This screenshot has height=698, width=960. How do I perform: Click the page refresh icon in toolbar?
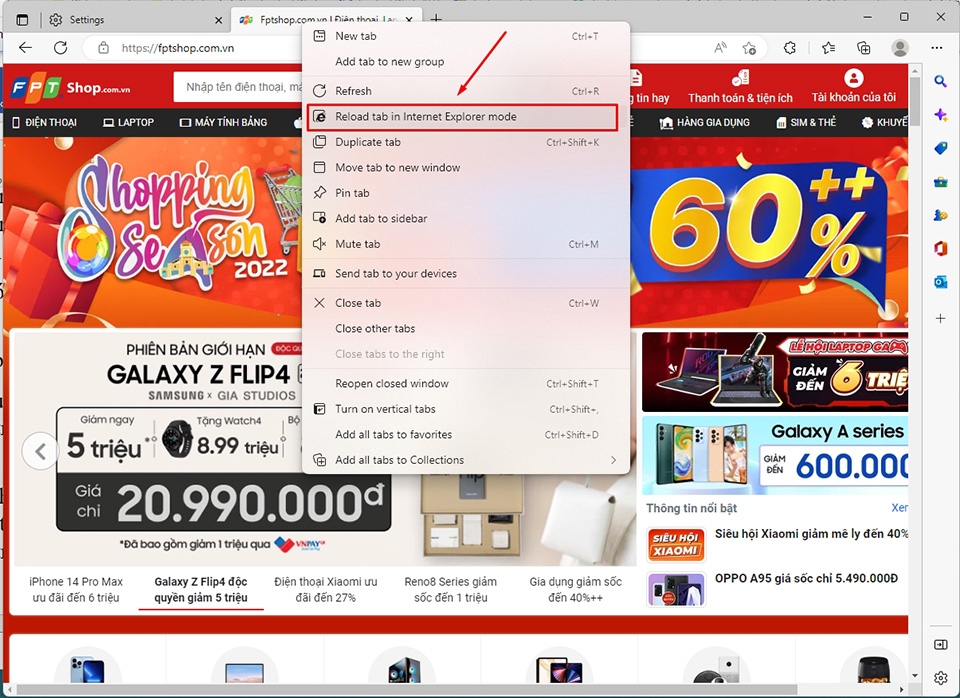61,48
